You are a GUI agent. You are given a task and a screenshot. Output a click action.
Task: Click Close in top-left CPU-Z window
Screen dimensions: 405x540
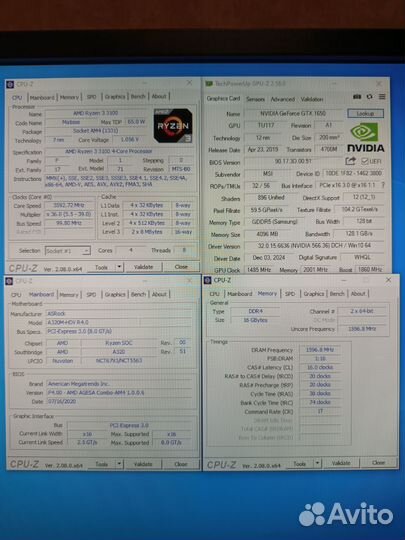click(181, 267)
